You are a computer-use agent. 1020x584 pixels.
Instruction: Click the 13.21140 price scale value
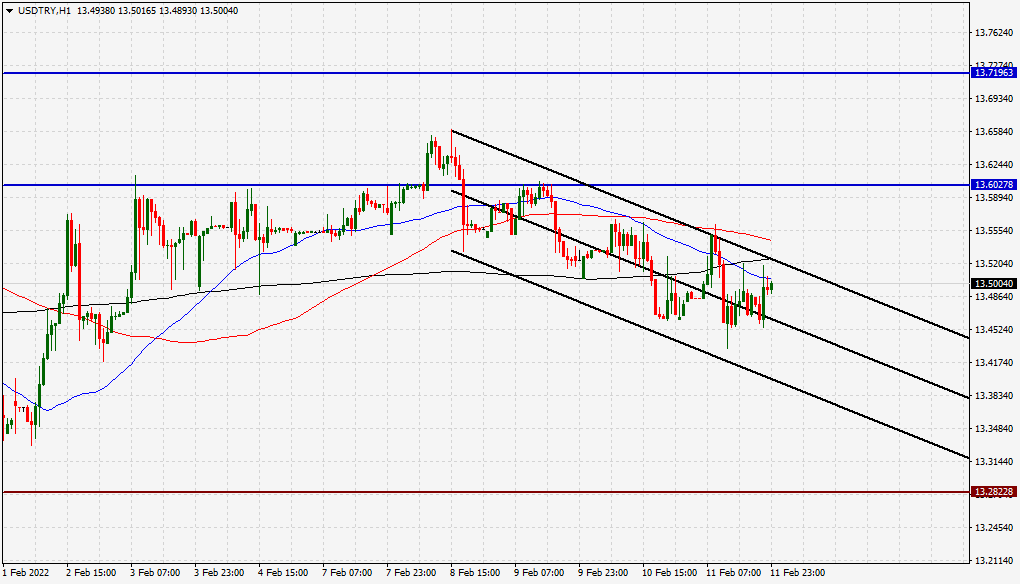(994, 560)
